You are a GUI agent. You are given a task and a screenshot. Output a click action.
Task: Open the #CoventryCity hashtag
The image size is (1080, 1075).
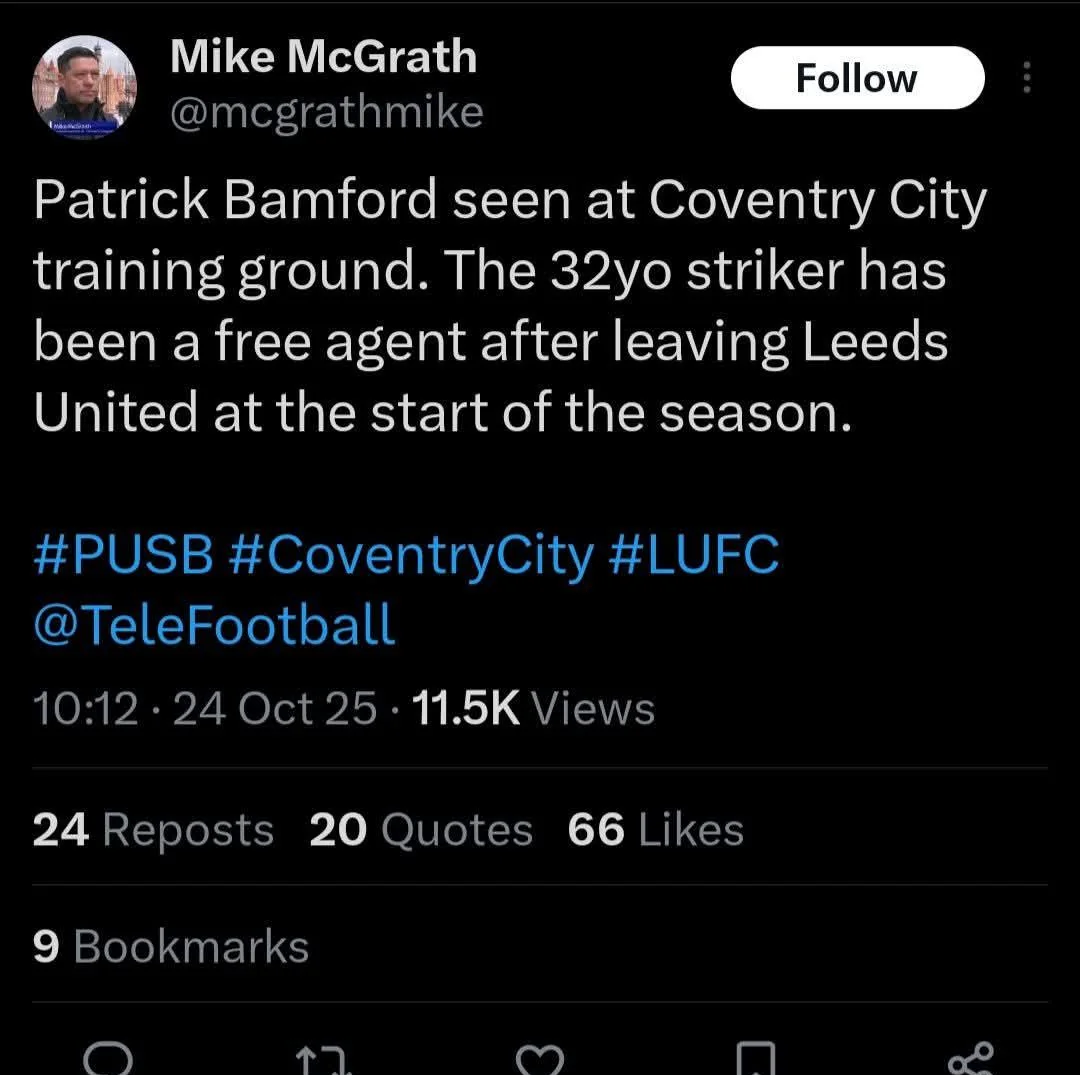click(x=411, y=556)
